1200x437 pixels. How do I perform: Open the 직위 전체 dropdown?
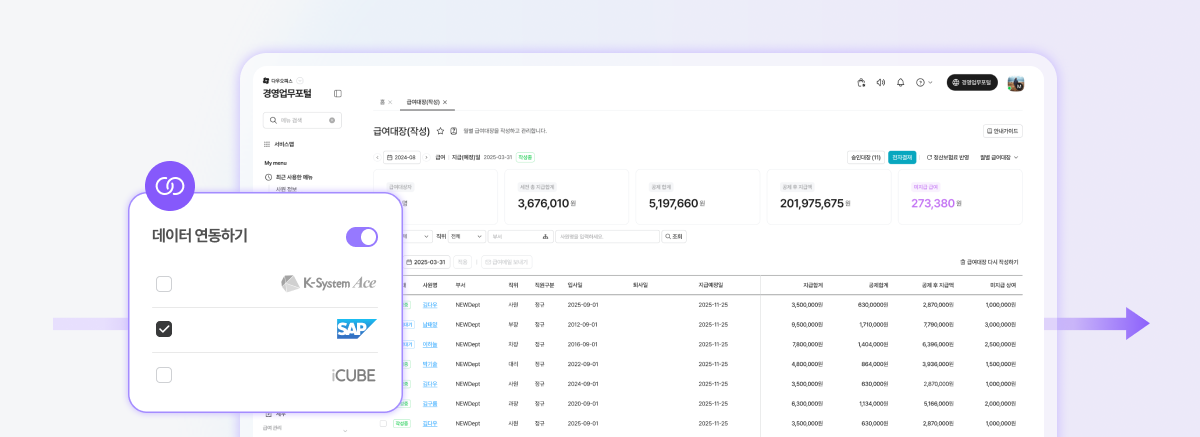click(x=468, y=237)
